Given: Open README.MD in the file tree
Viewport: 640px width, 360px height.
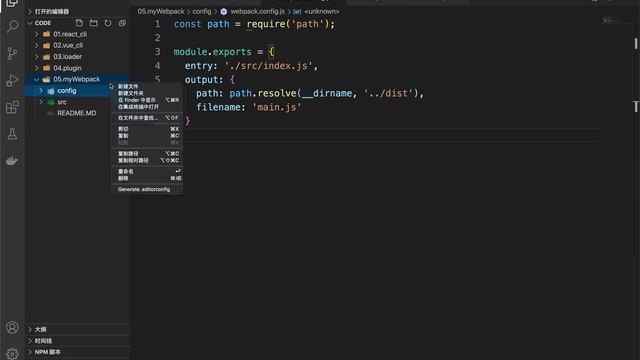Looking at the screenshot, I should point(78,113).
